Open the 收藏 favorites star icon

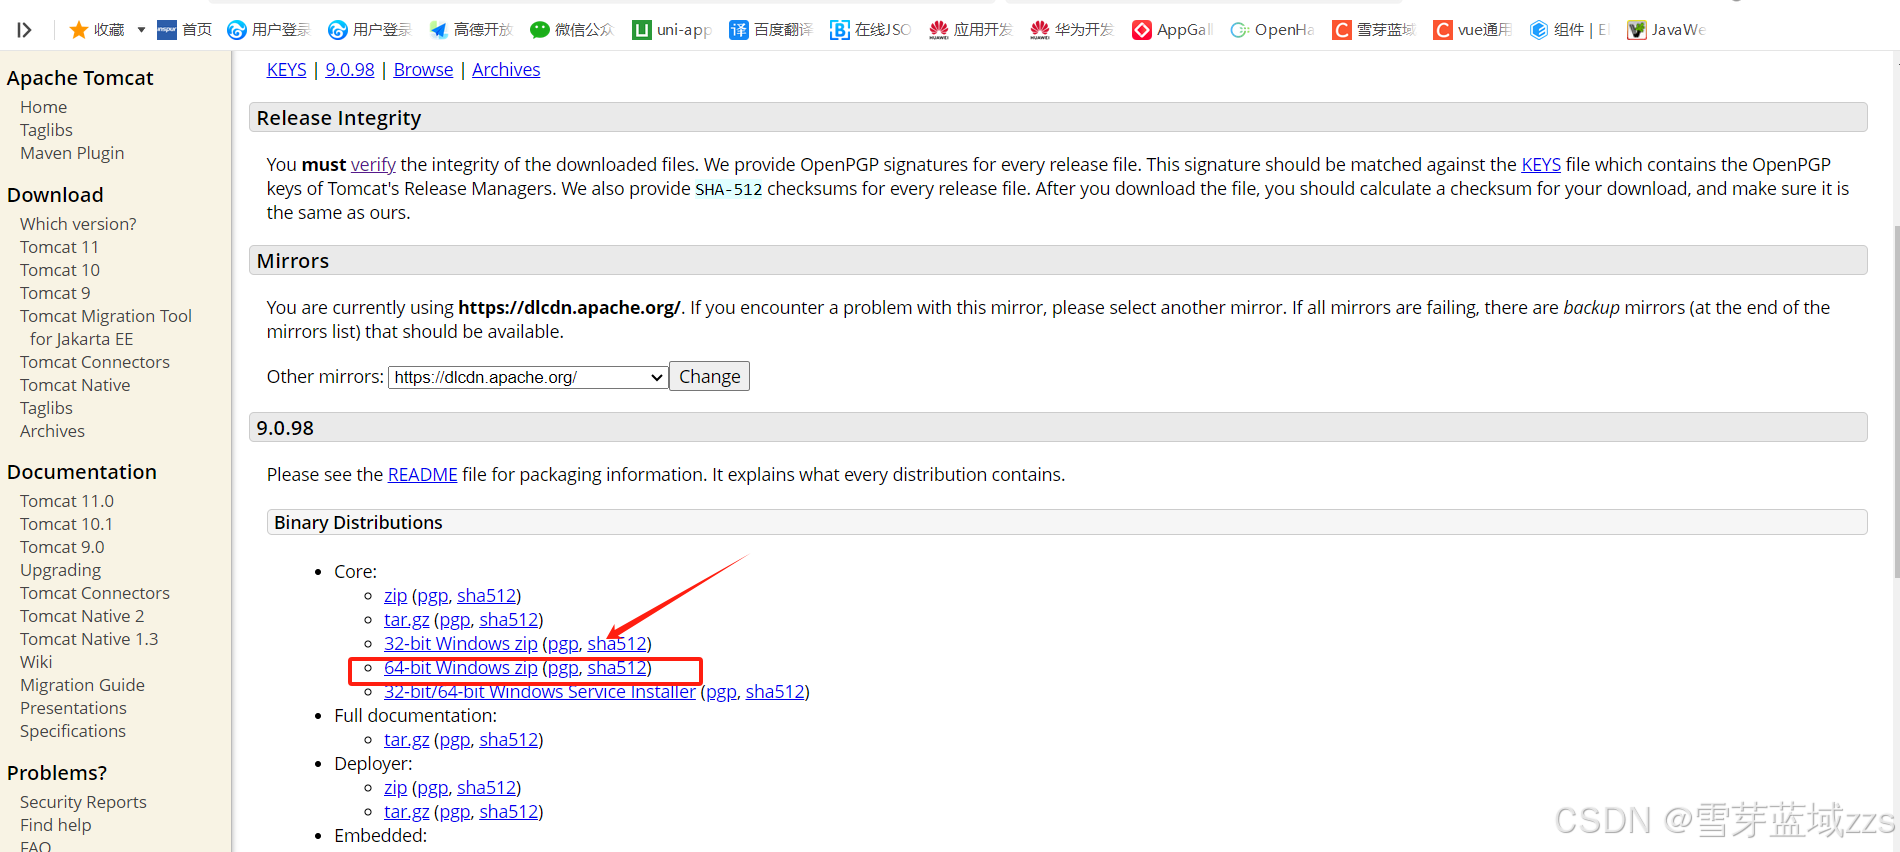click(79, 30)
